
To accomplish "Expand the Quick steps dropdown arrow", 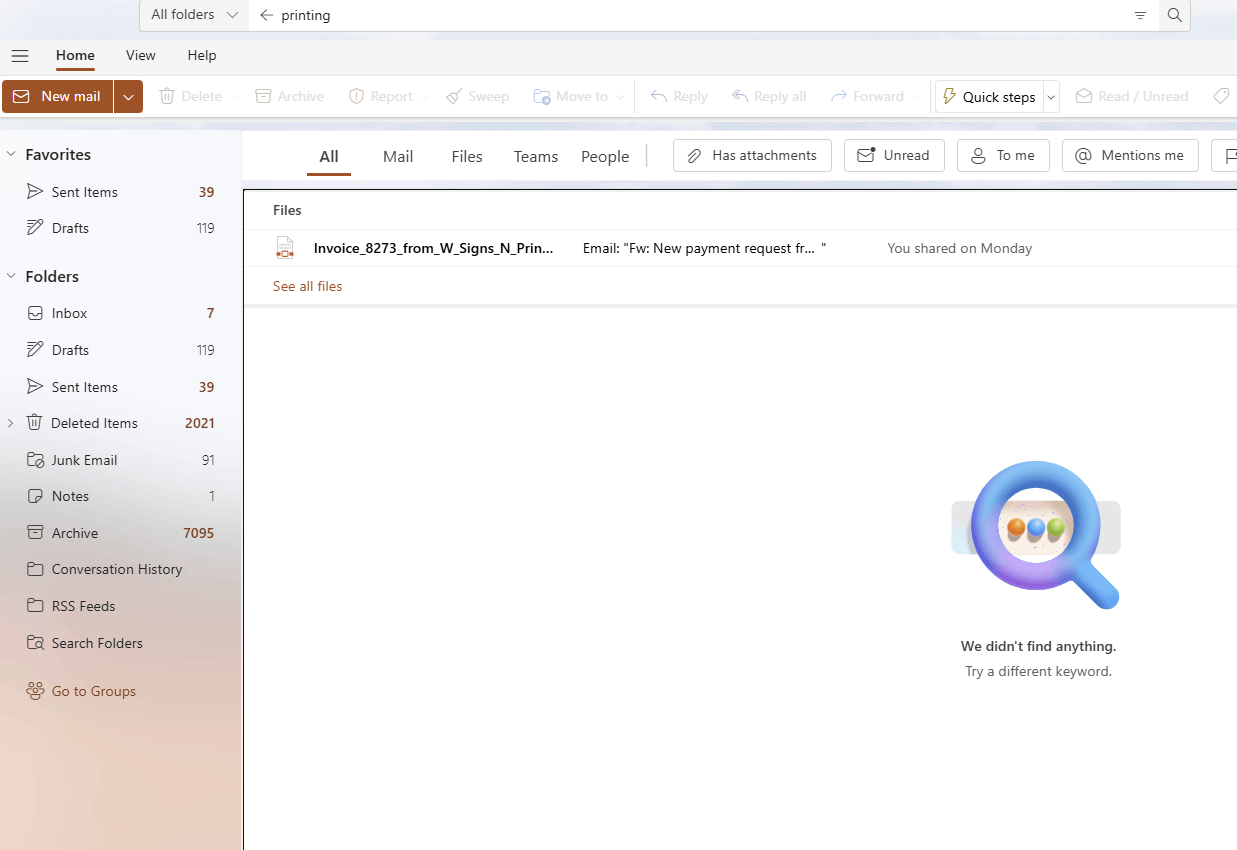I will (x=1051, y=97).
